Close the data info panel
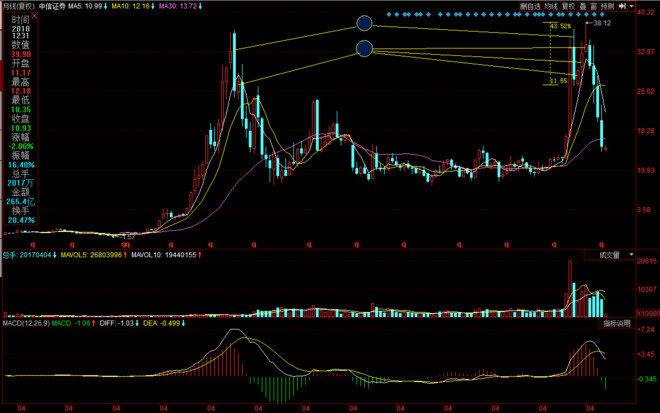 [35, 16]
